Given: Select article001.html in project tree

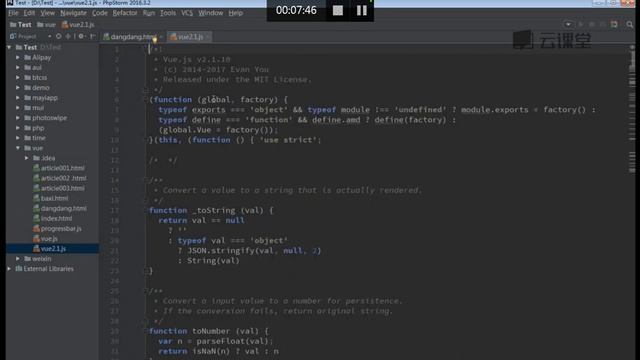Looking at the screenshot, I should click(x=59, y=168).
